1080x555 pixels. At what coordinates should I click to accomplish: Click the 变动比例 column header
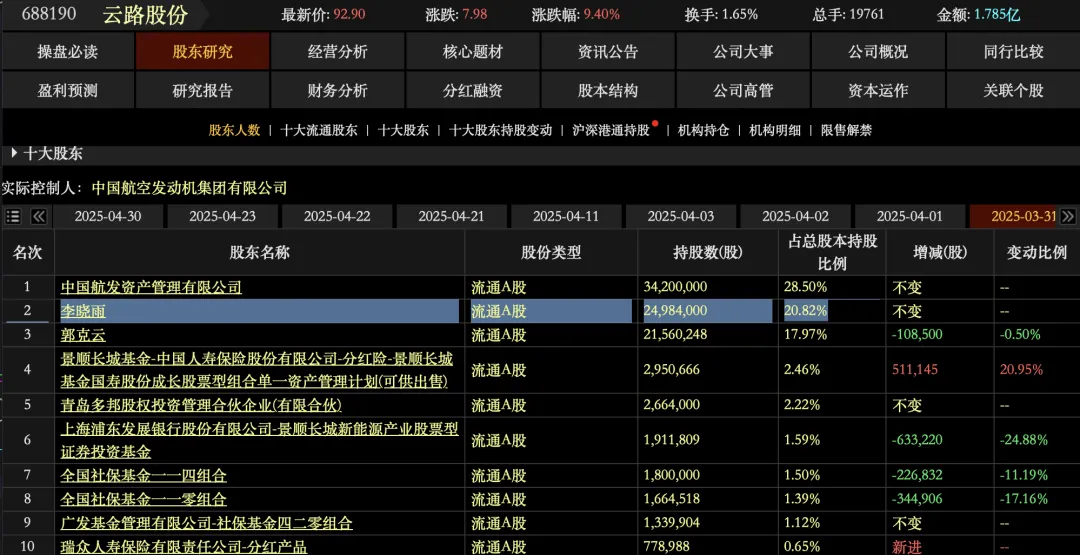(1036, 252)
